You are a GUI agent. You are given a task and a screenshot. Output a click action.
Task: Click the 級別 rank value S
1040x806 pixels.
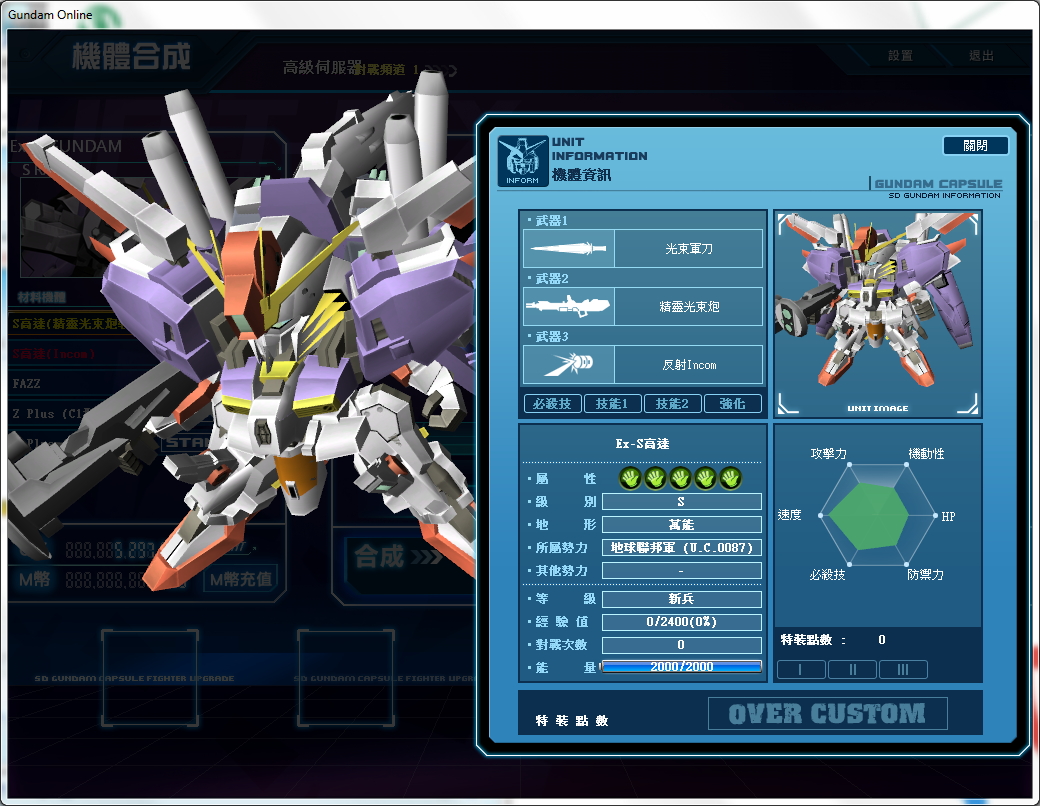coord(681,502)
